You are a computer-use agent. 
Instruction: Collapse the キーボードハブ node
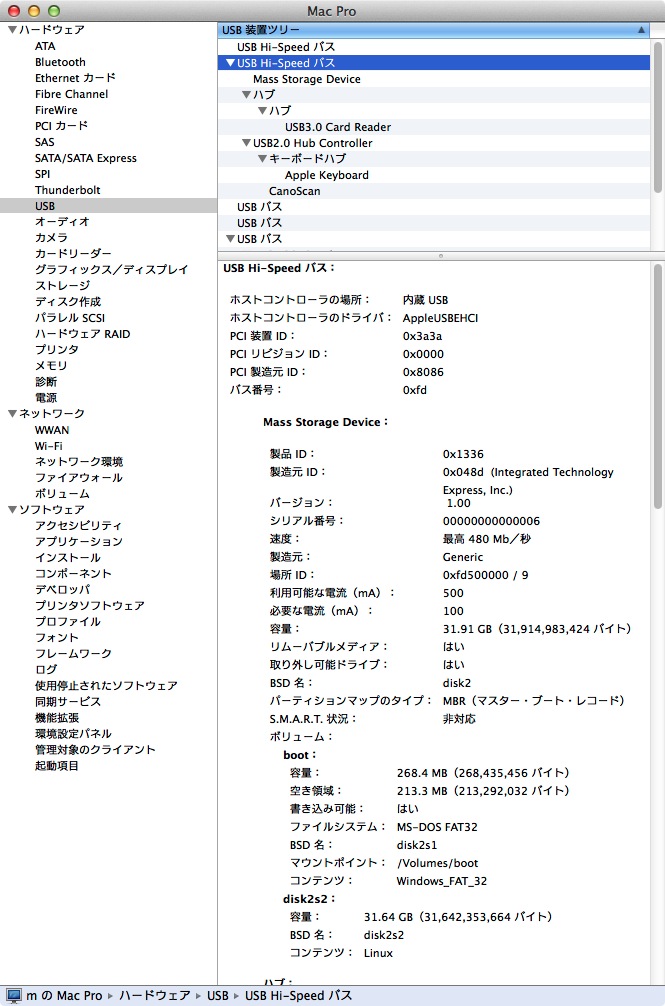click(262, 159)
